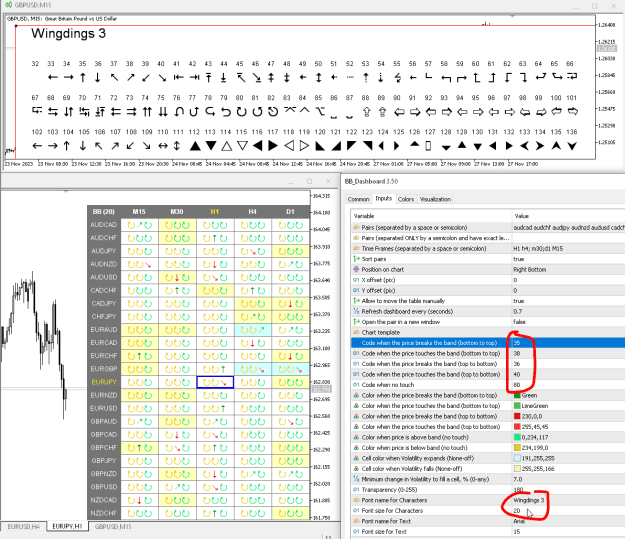Click CADJPY D1 cell with red arrow
The image size is (625, 539).
click(291, 304)
